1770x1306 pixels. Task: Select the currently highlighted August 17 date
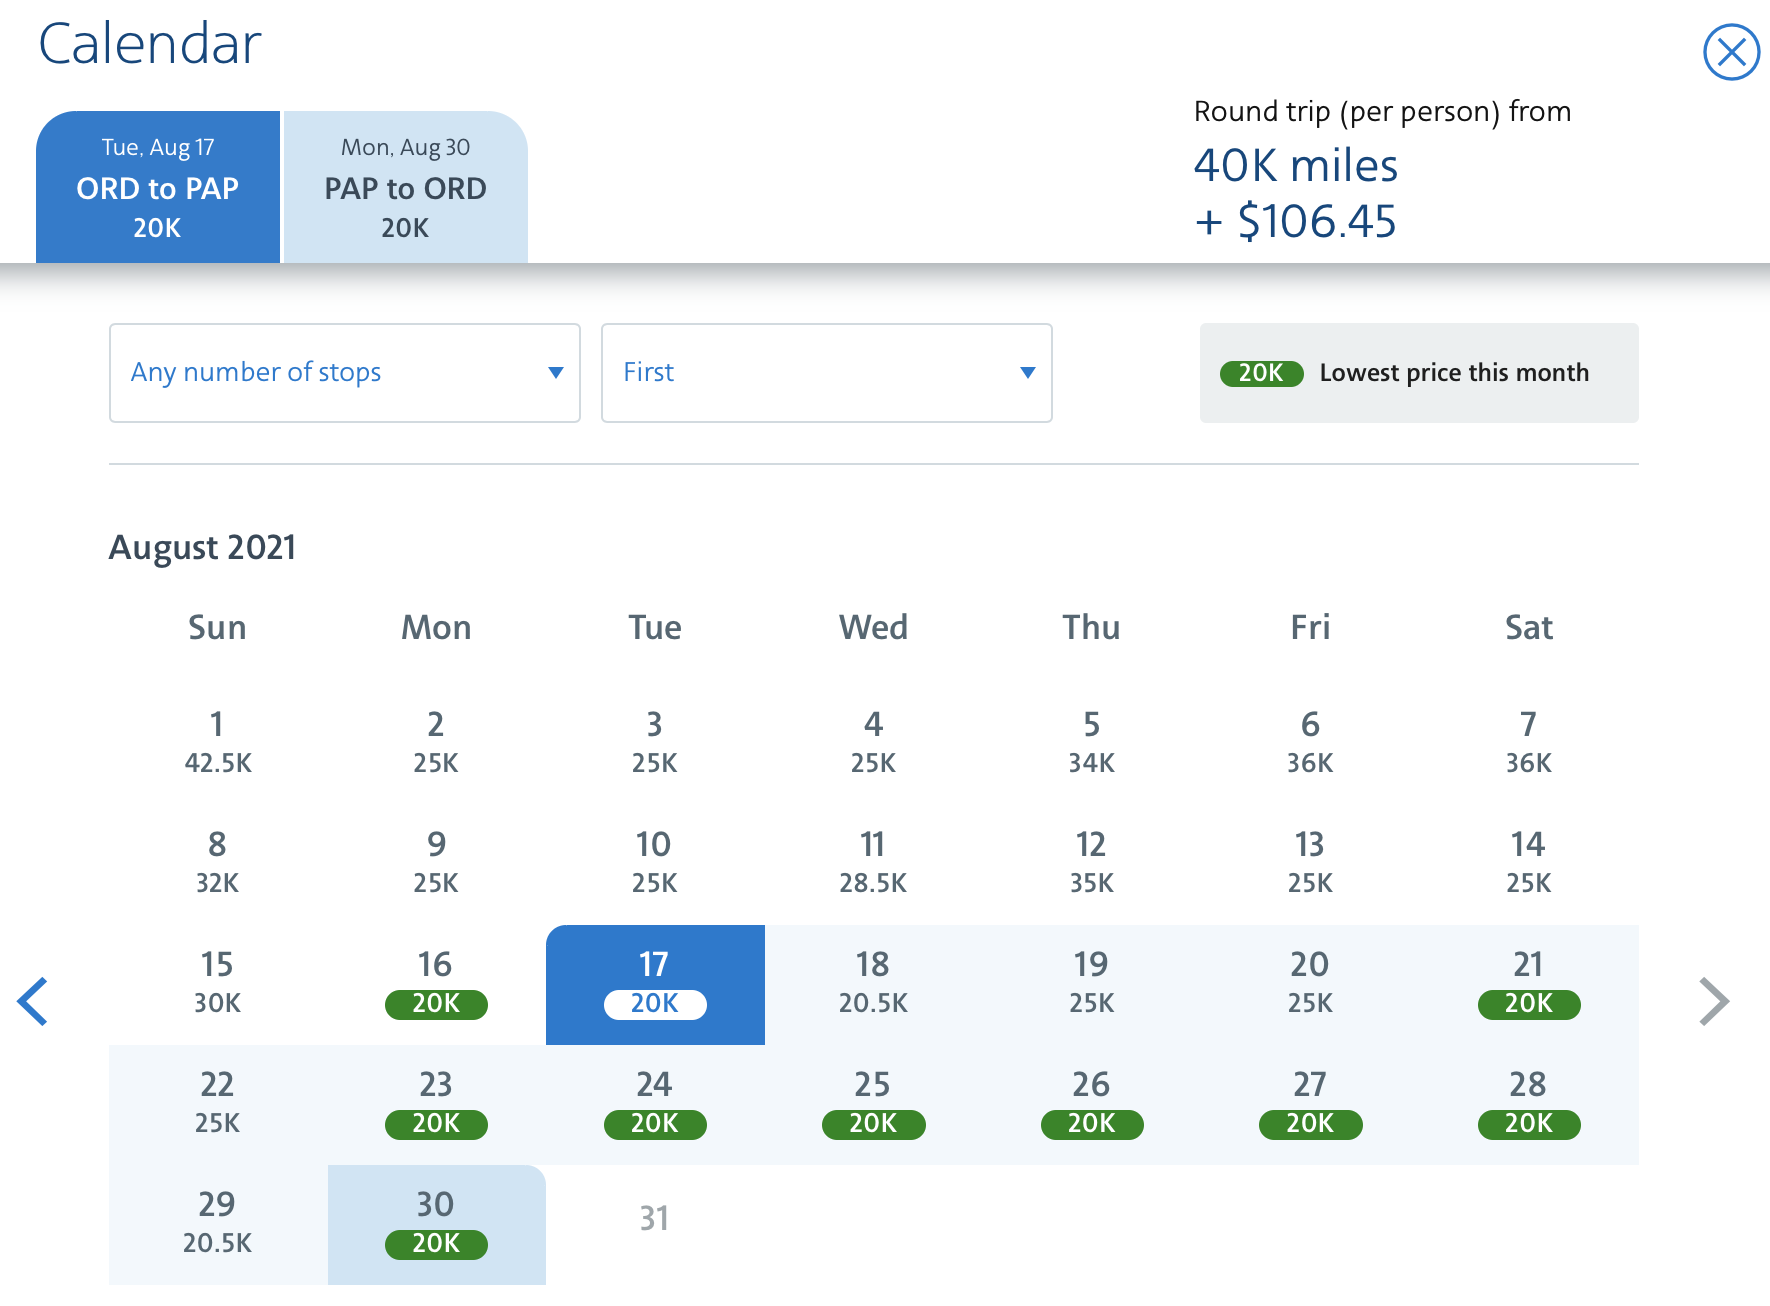(654, 984)
